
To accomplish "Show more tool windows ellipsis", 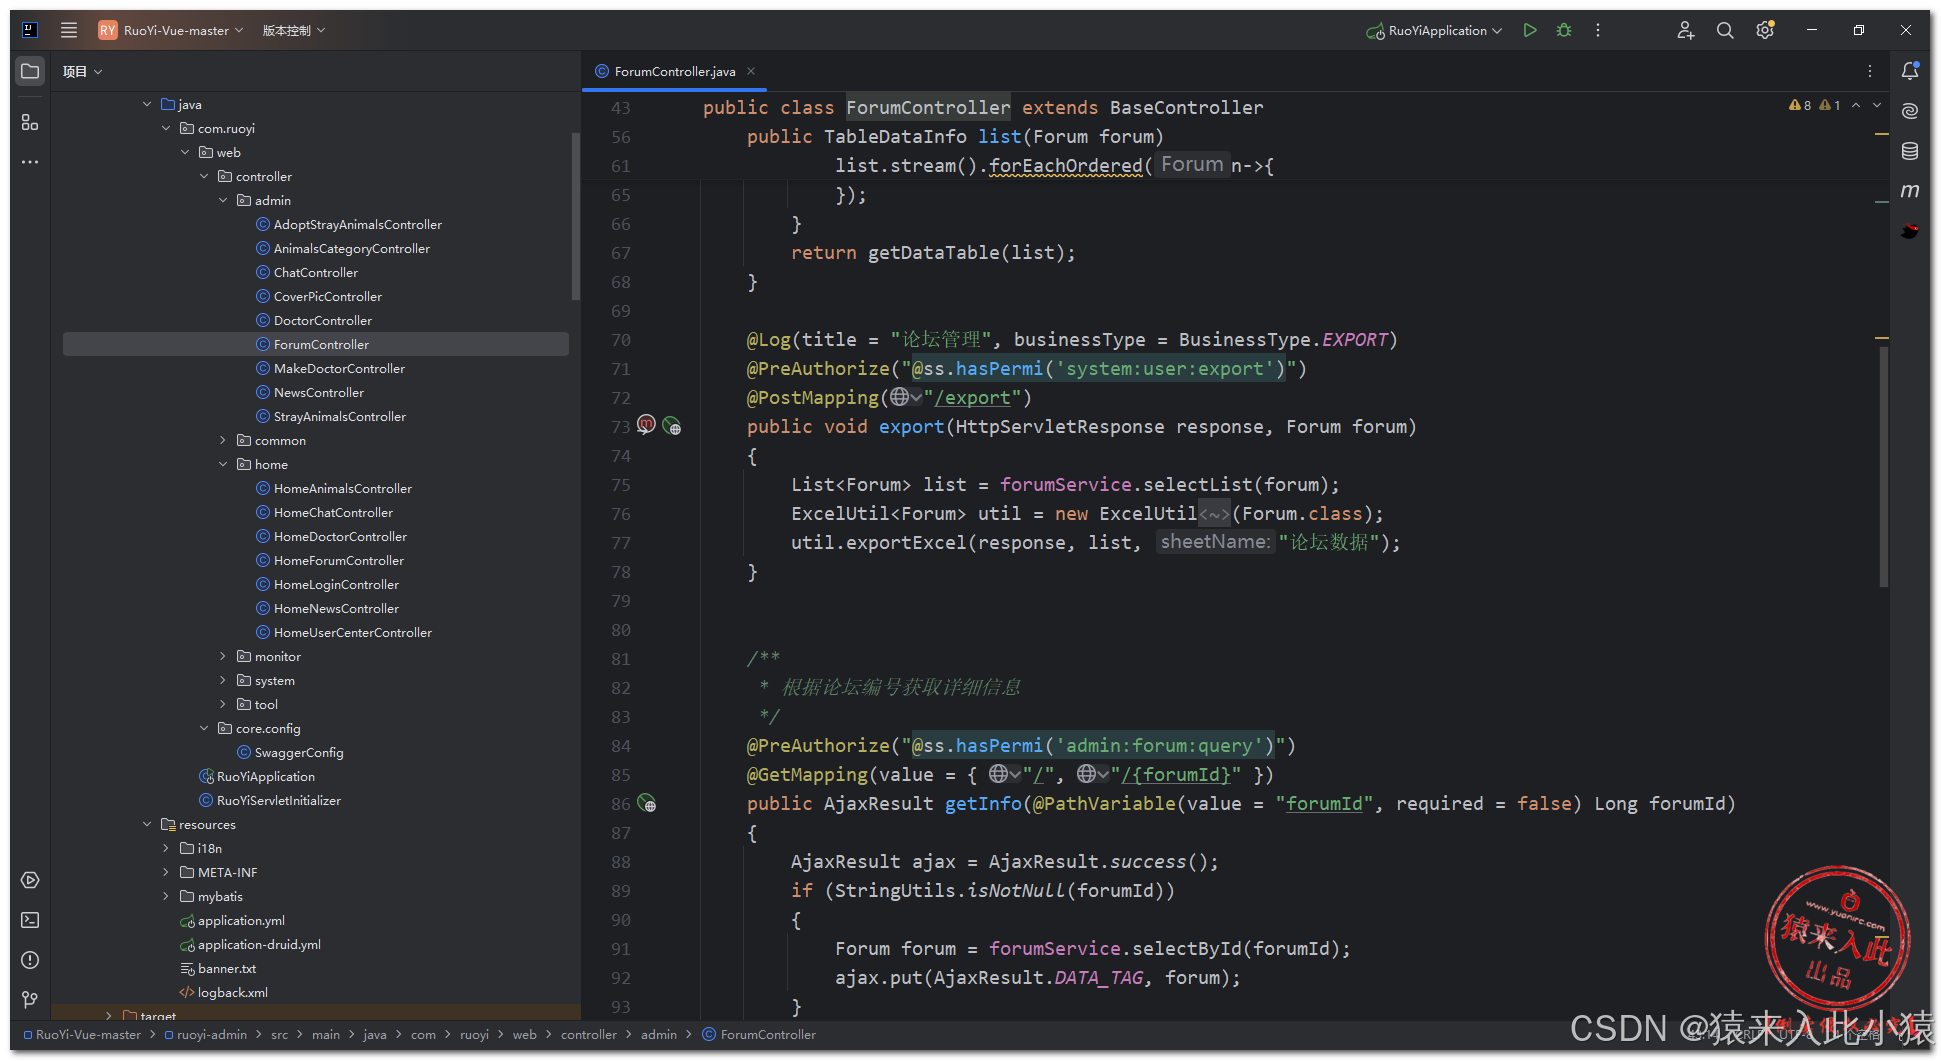I will pyautogui.click(x=30, y=162).
